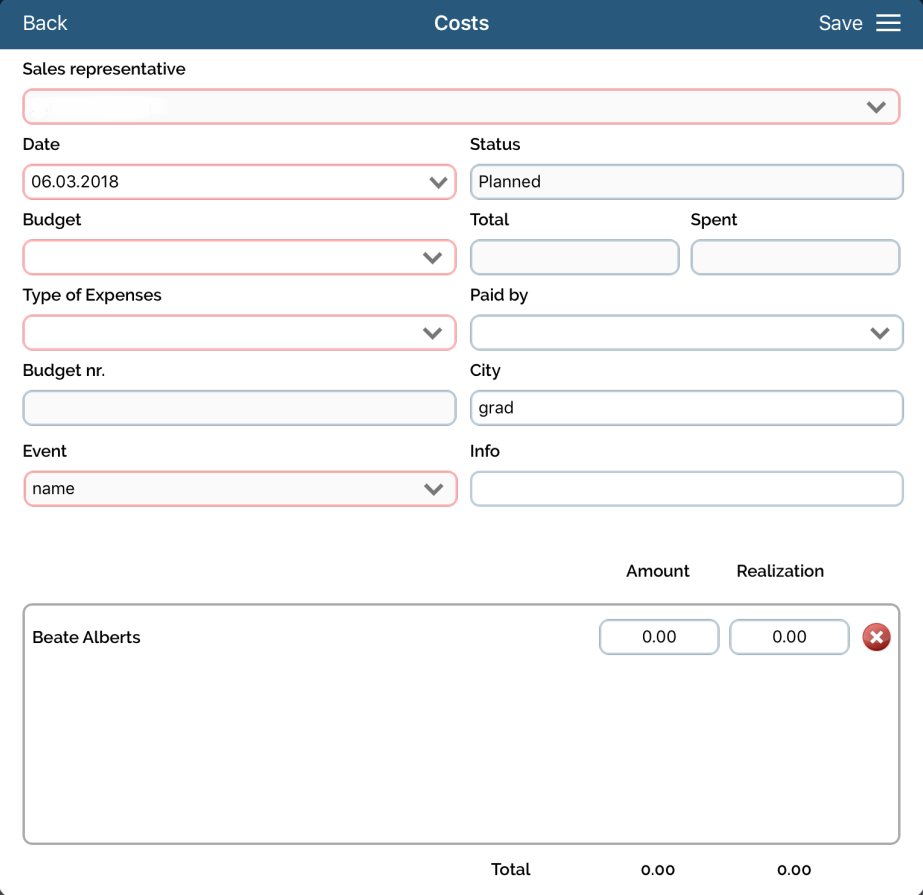The width and height of the screenshot is (923, 895).
Task: Open the Date dropdown
Action: point(239,182)
